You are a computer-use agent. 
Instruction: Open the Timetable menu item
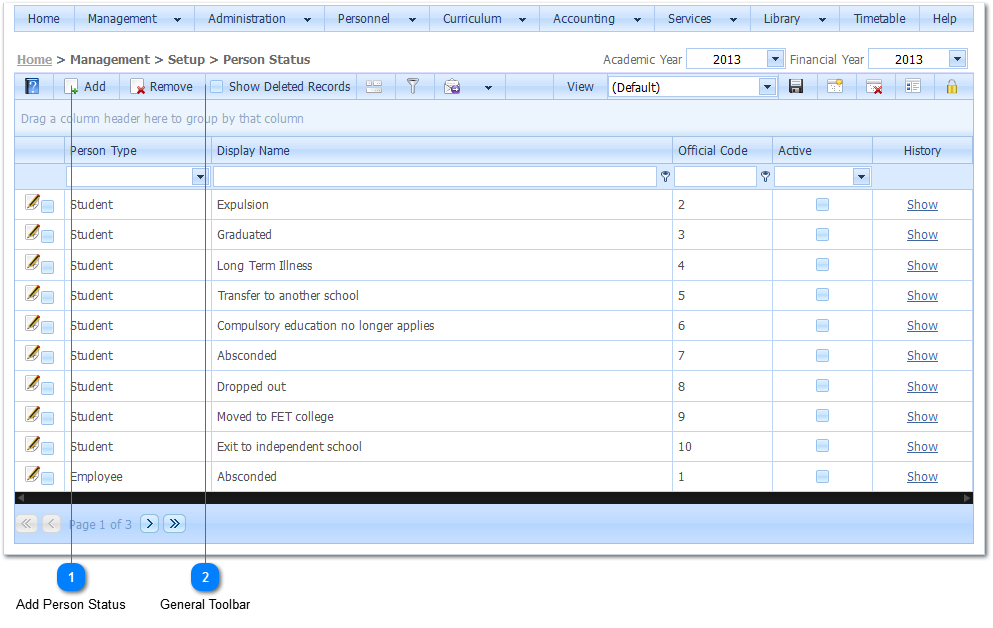[x=879, y=19]
